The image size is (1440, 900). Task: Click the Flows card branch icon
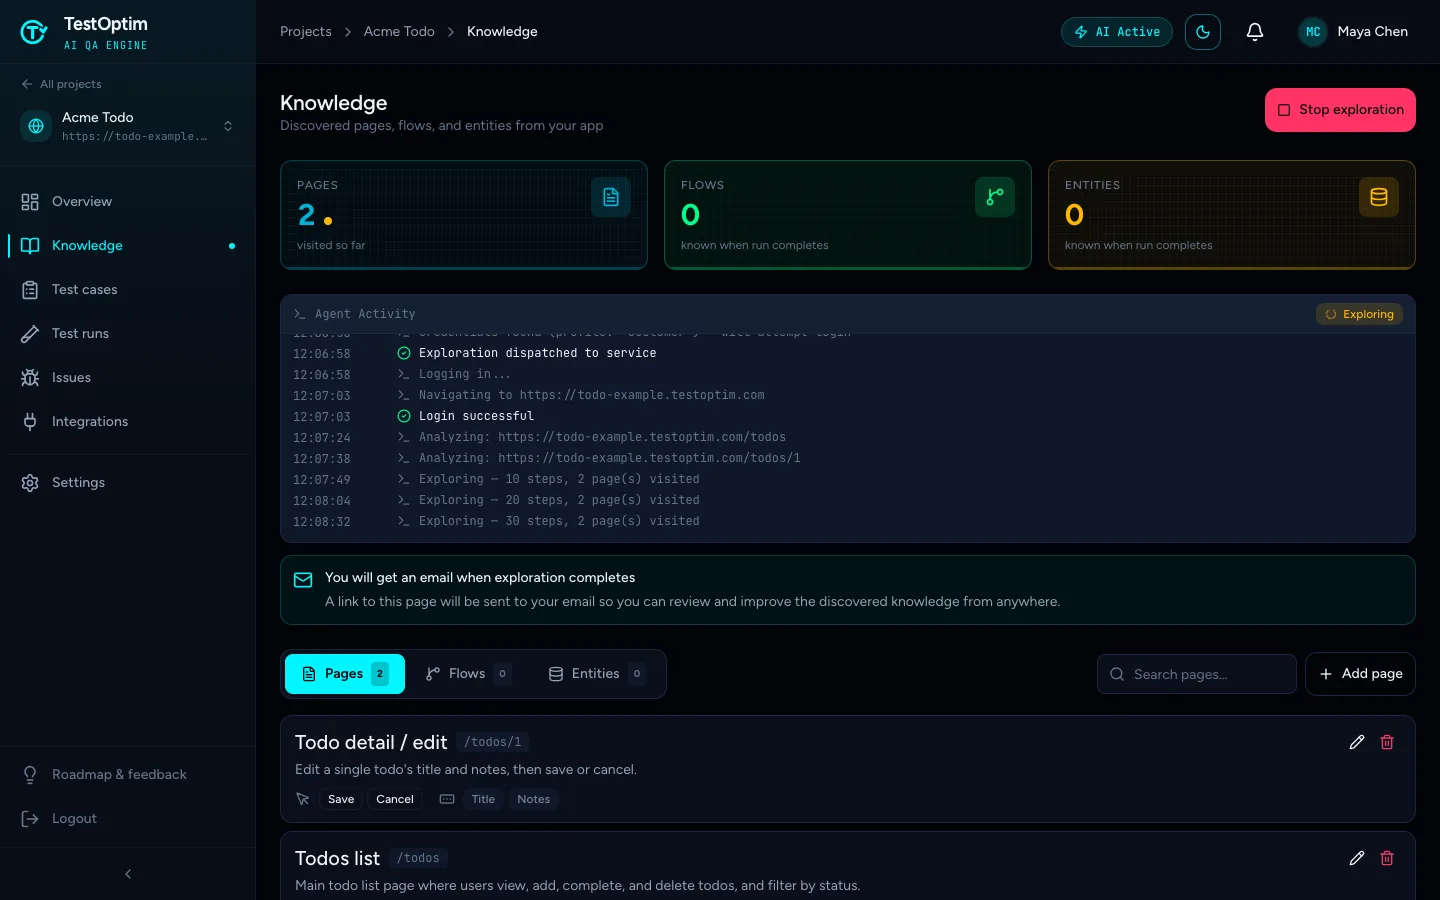click(995, 197)
